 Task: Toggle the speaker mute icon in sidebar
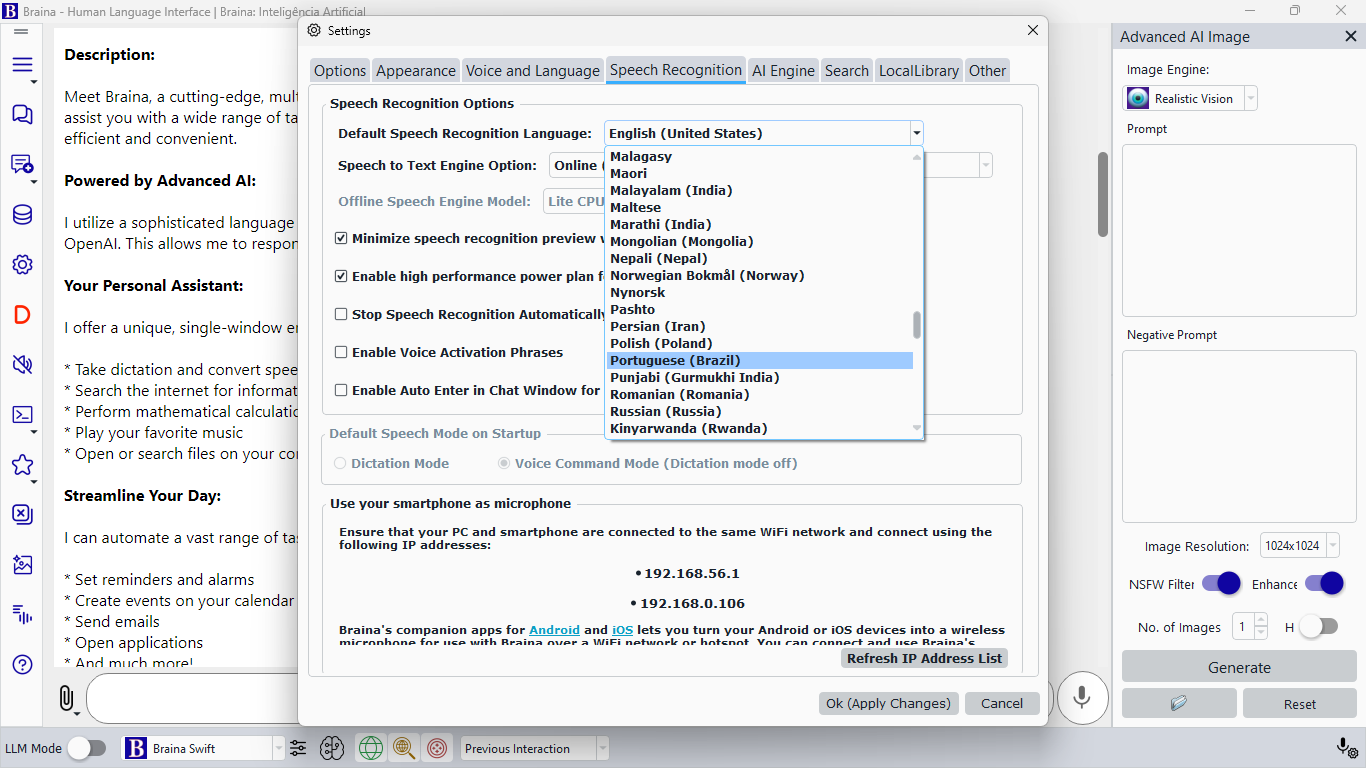click(22, 364)
